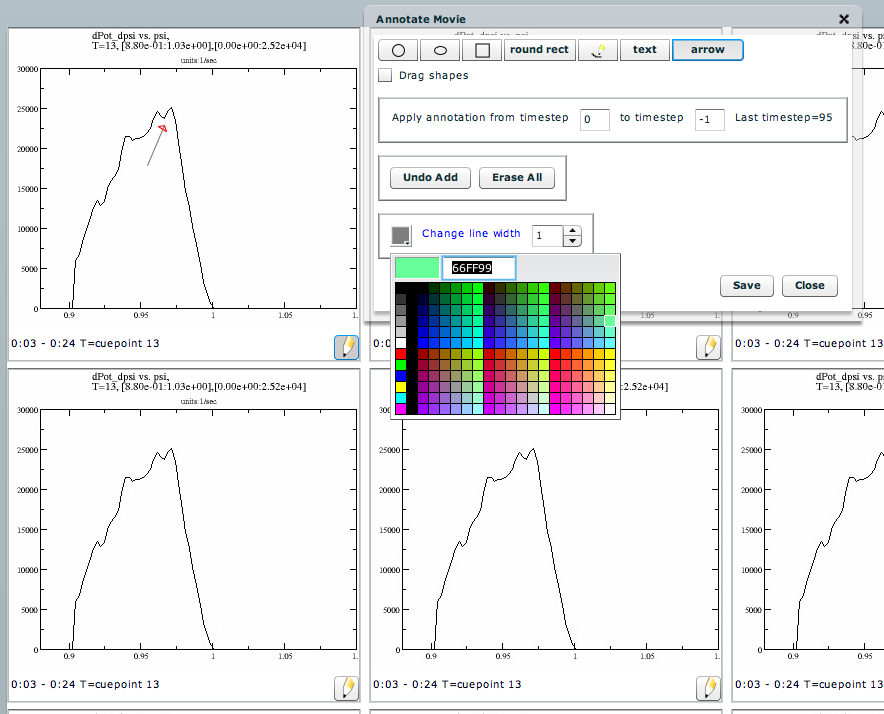
Task: Click the red arrowhead annotation on top-left plot
Action: [163, 129]
